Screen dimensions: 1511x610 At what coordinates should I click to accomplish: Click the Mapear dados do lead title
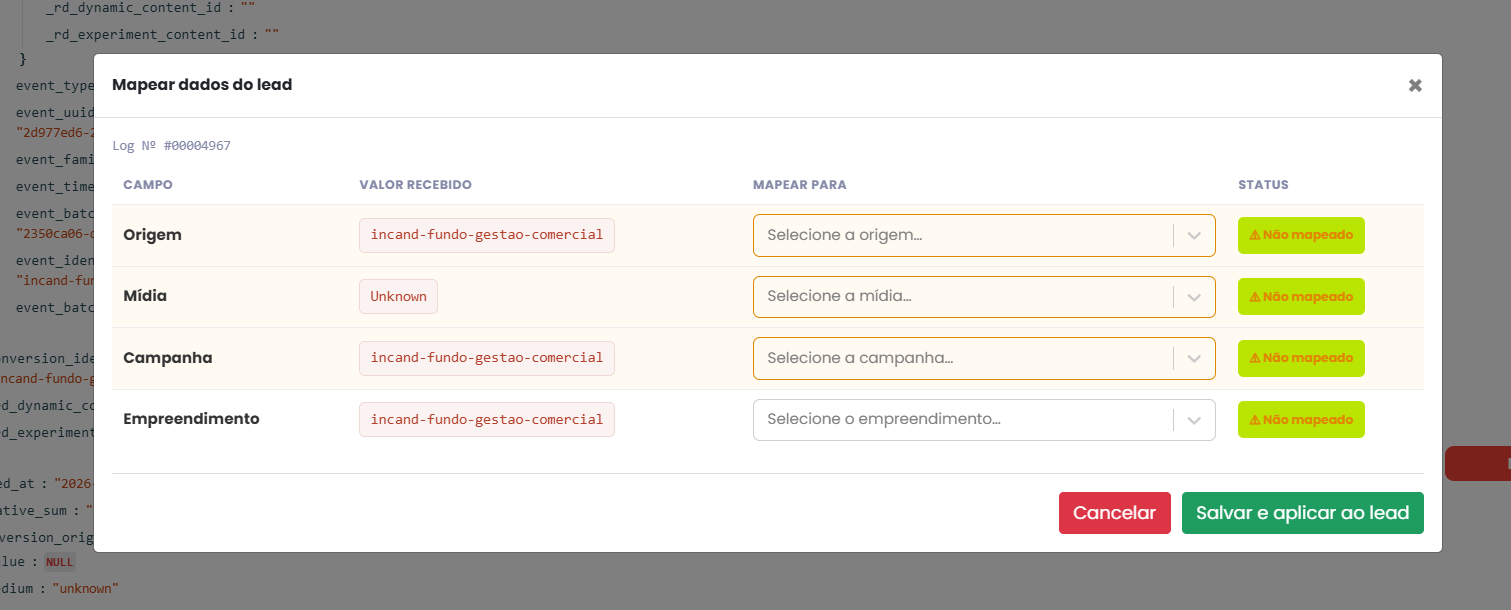click(202, 85)
